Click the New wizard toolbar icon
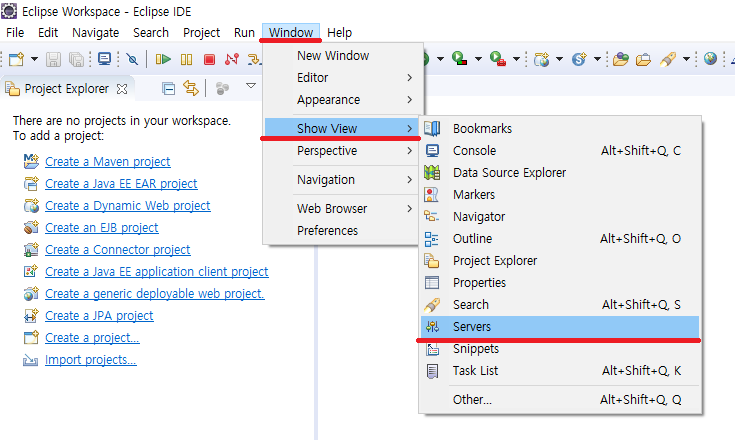Screen dimensions: 735x440 pos(16,60)
